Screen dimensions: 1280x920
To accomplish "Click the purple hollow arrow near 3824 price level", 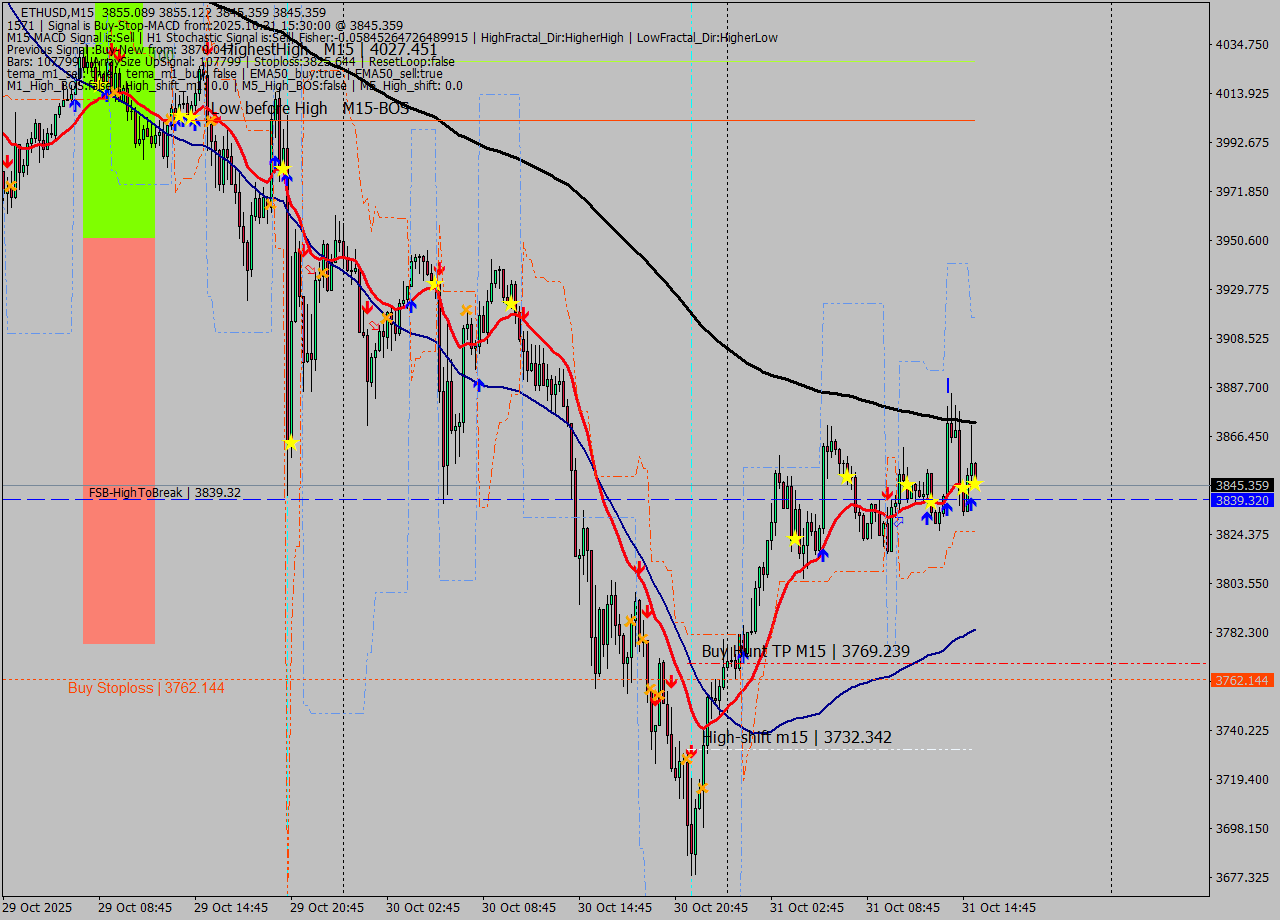I will point(898,521).
